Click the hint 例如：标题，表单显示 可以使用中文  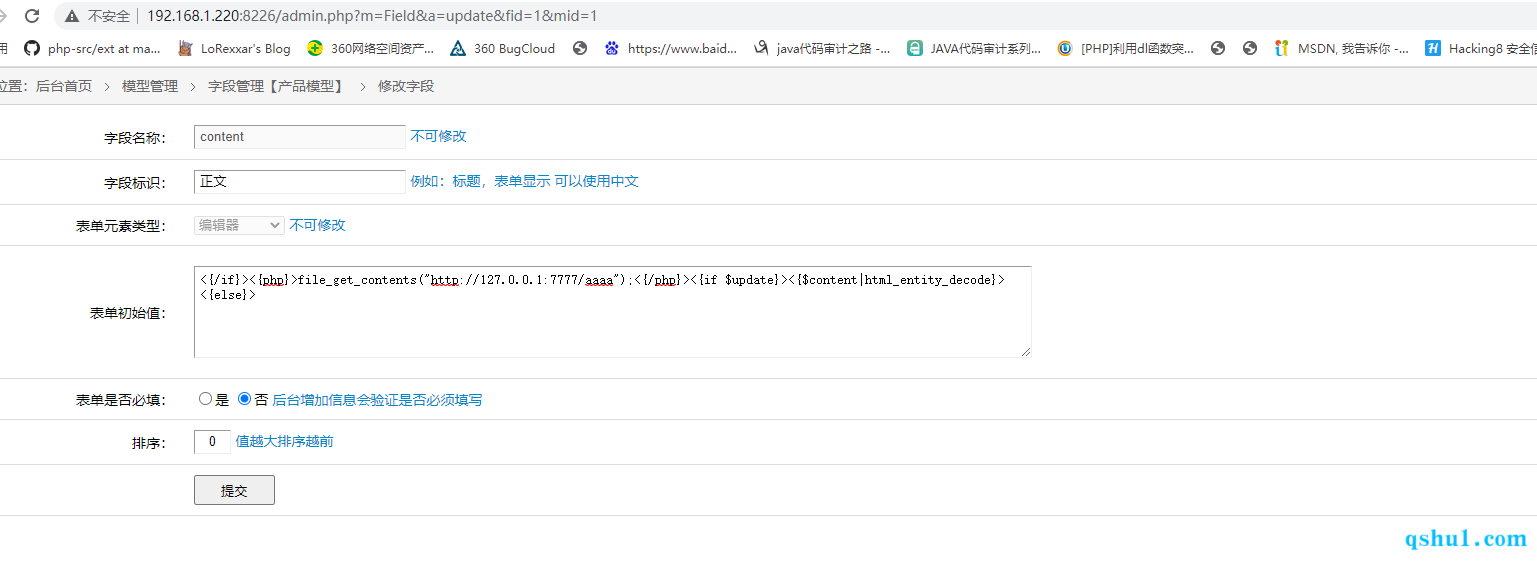pyautogui.click(x=524, y=181)
